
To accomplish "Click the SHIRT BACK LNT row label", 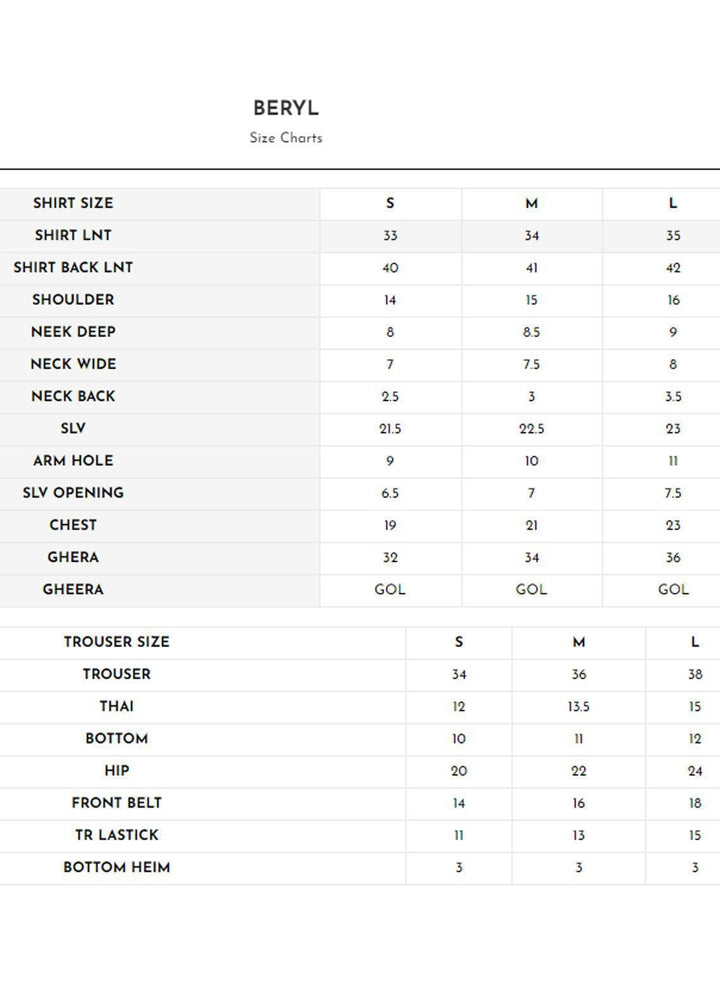I will click(73, 267).
